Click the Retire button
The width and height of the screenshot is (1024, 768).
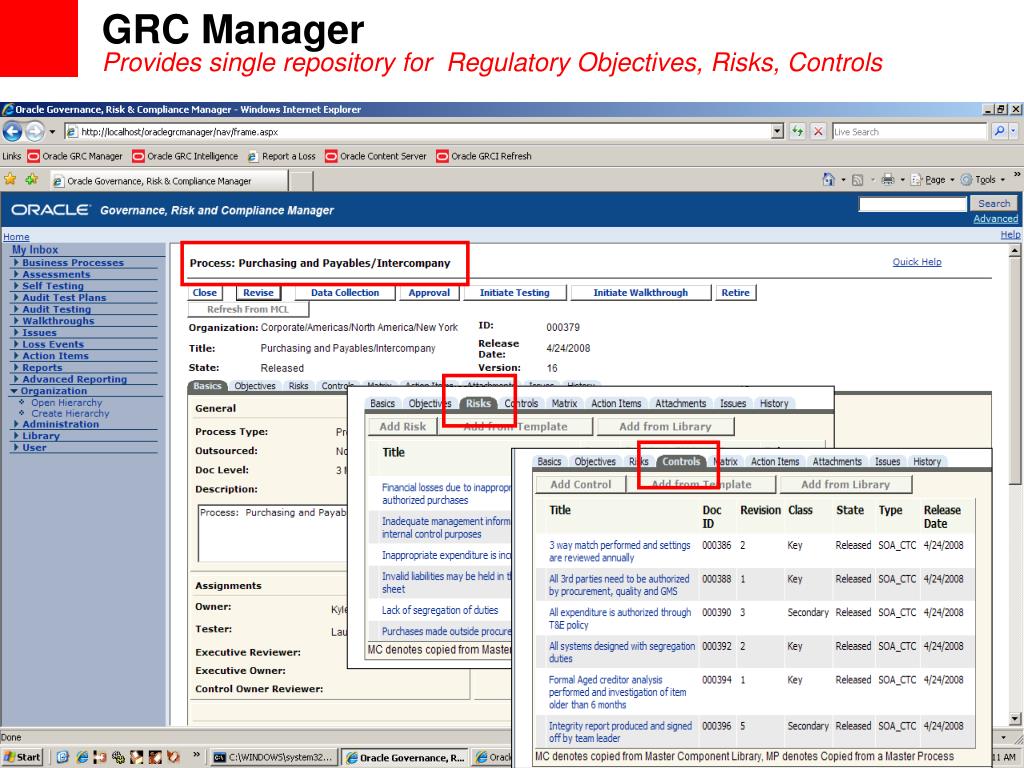pos(735,293)
